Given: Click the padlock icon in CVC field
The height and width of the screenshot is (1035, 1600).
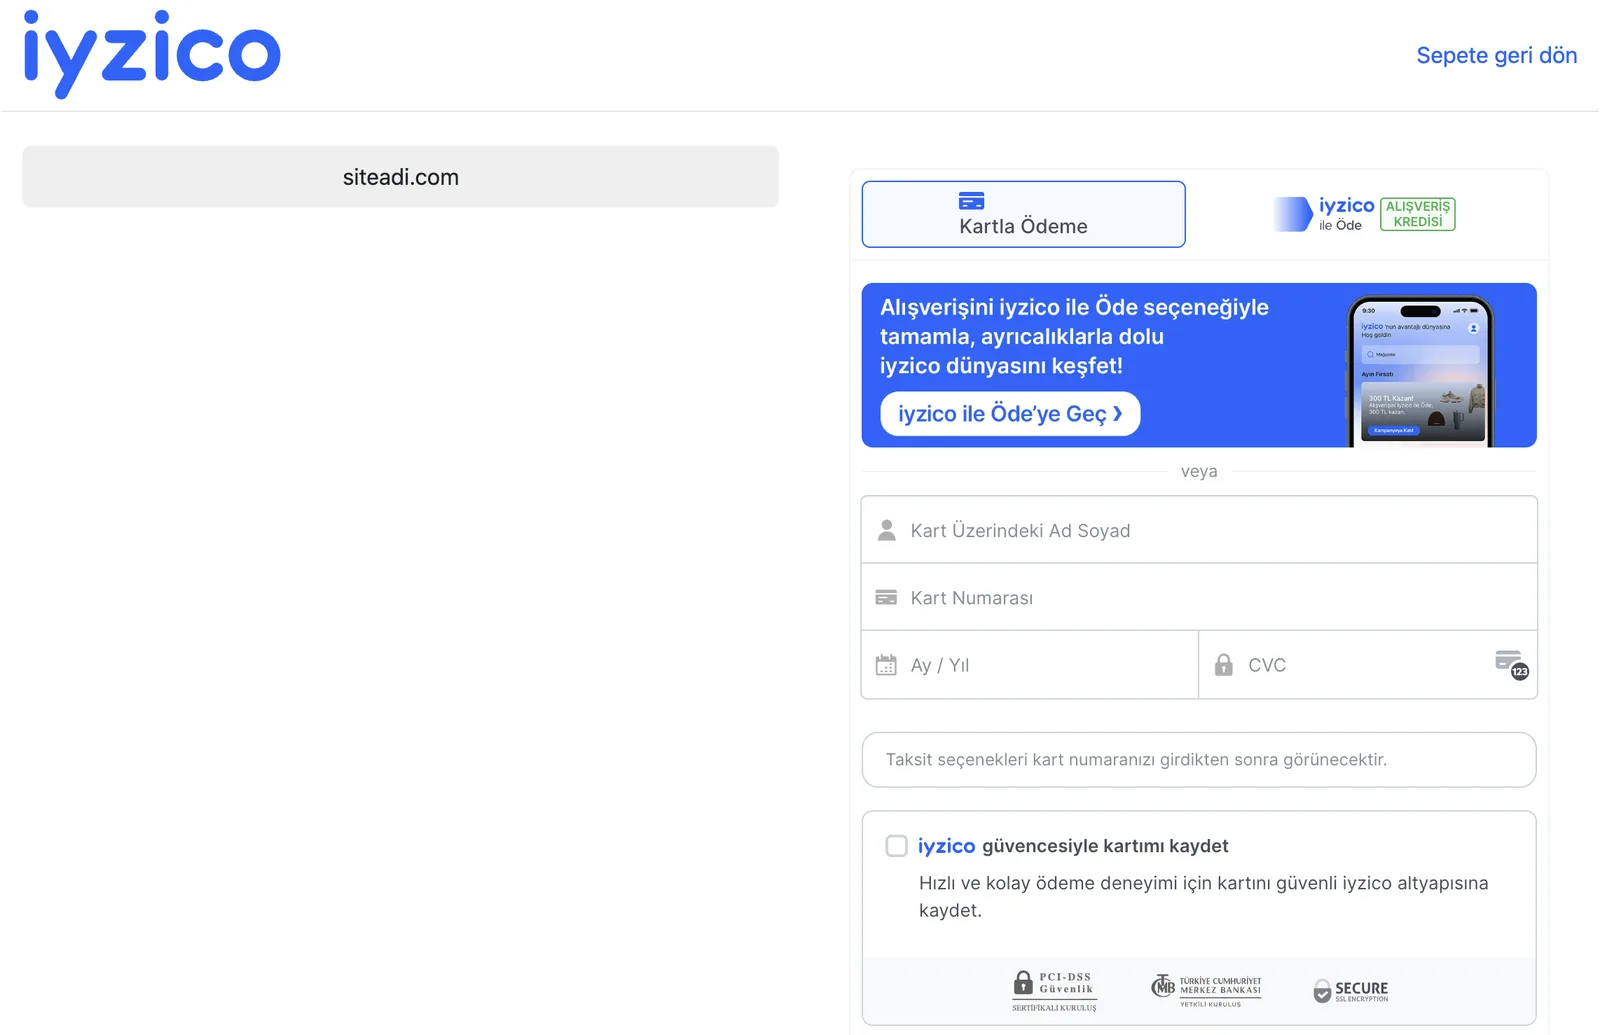Looking at the screenshot, I should pyautogui.click(x=1223, y=665).
